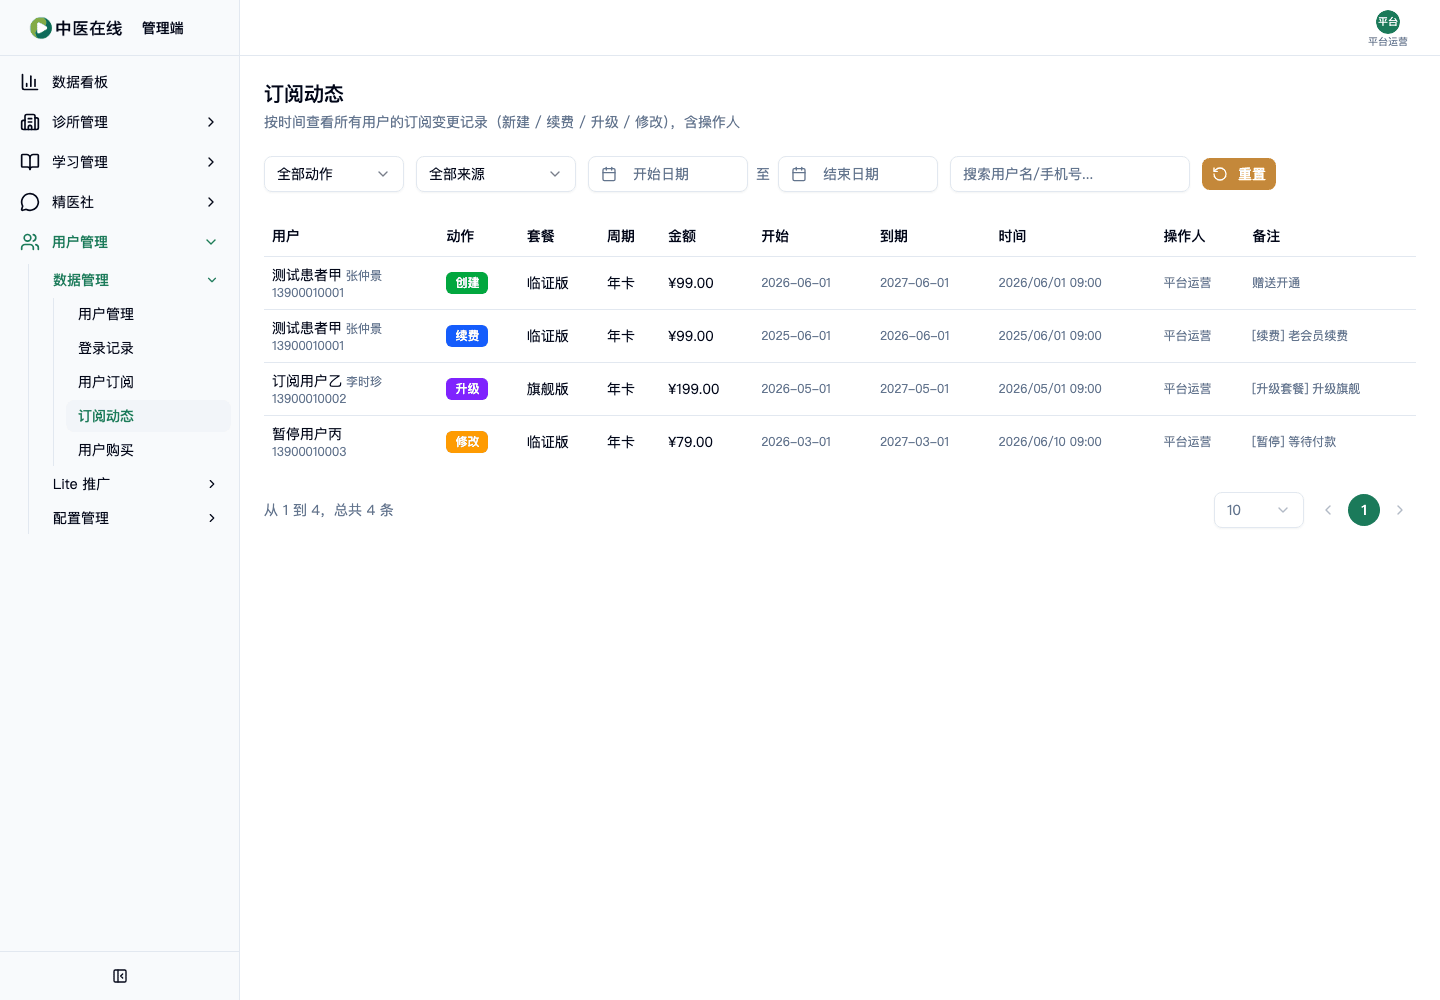Expand the 配置管理 chevron
The width and height of the screenshot is (1440, 1000).
coord(212,518)
